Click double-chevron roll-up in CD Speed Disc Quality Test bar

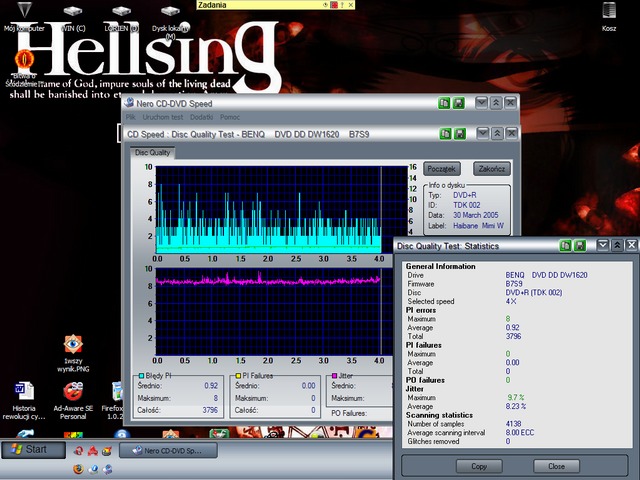click(497, 133)
